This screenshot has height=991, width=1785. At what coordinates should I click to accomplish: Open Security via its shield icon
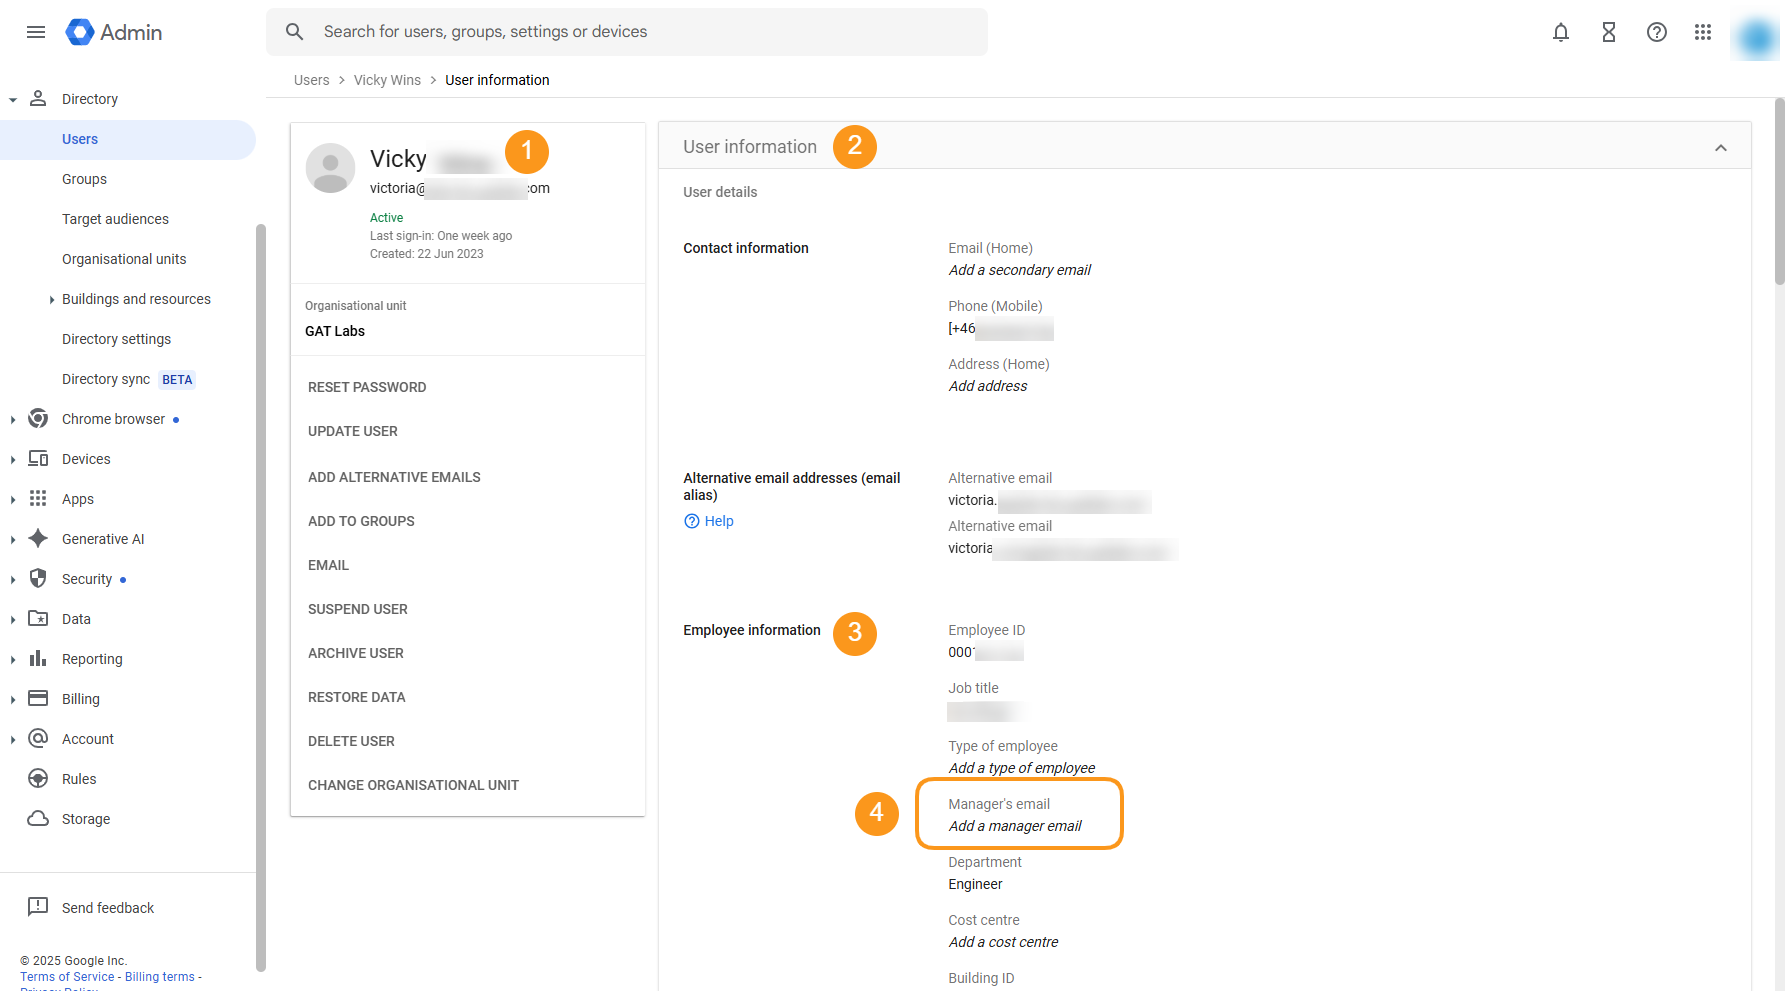click(x=37, y=578)
